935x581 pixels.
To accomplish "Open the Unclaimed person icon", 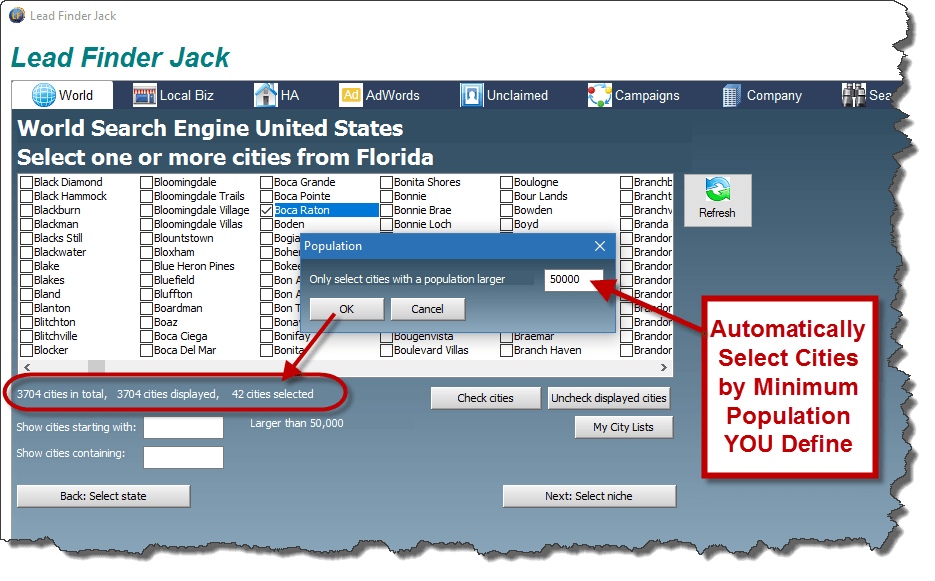I will [472, 95].
